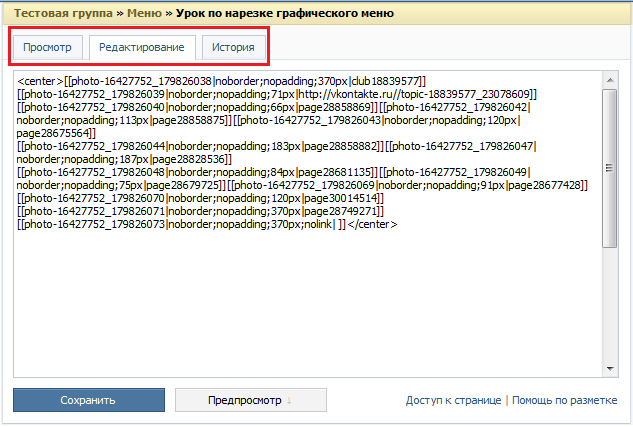Click the photo-16427752_179826038 text
The image size is (633, 427).
[x=141, y=81]
